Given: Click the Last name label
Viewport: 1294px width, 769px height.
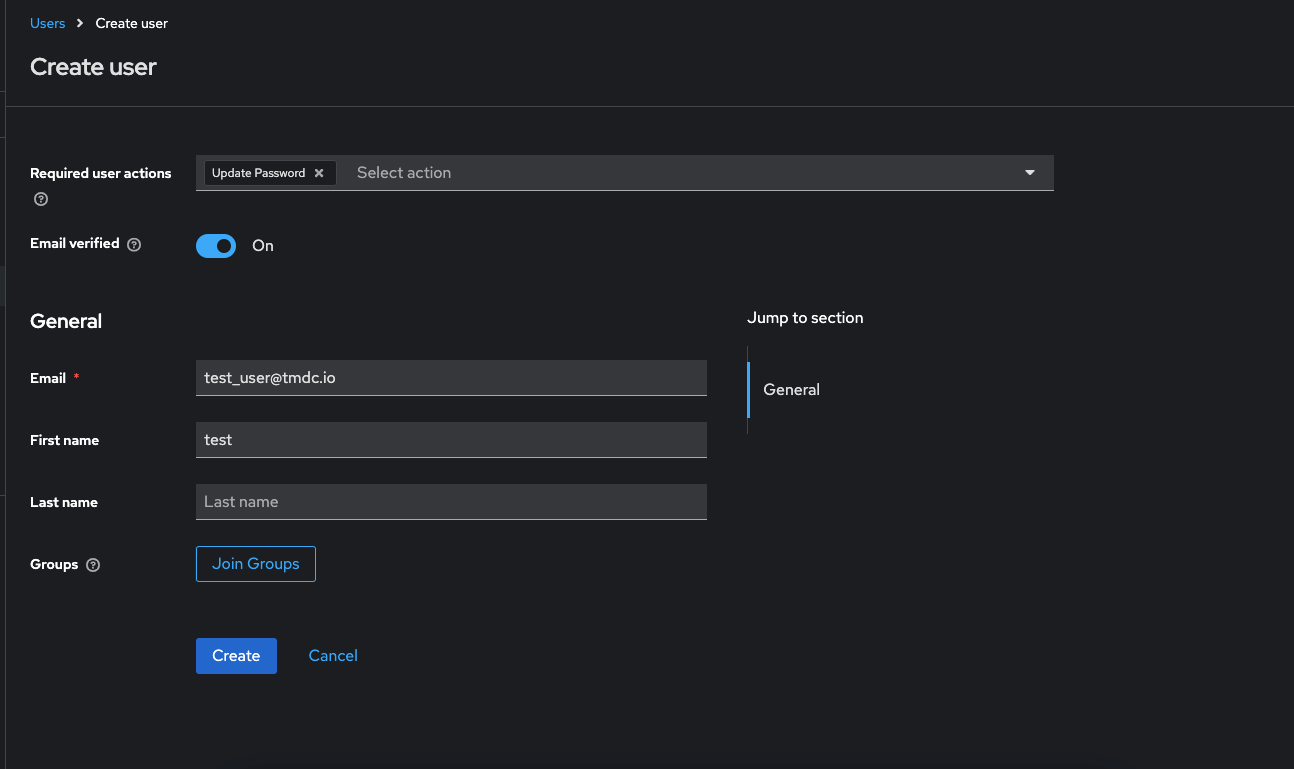Looking at the screenshot, I should tap(64, 502).
